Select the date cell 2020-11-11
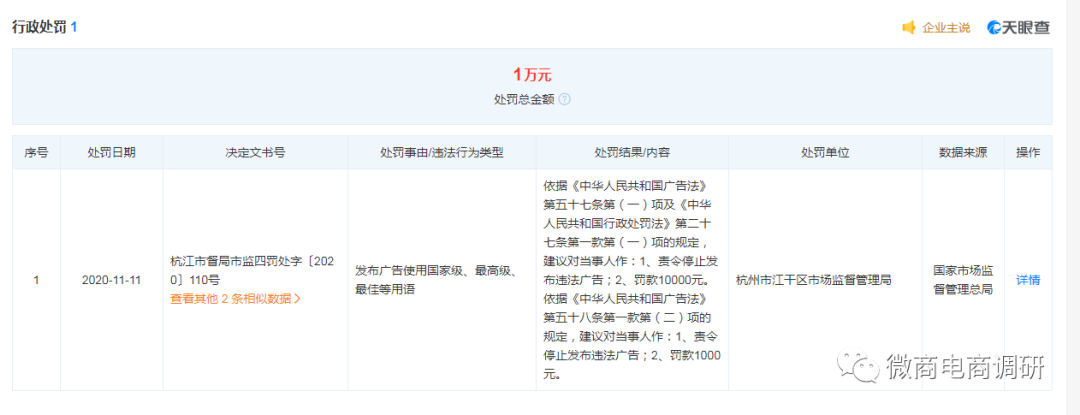Image resolution: width=1080 pixels, height=415 pixels. 111,280
